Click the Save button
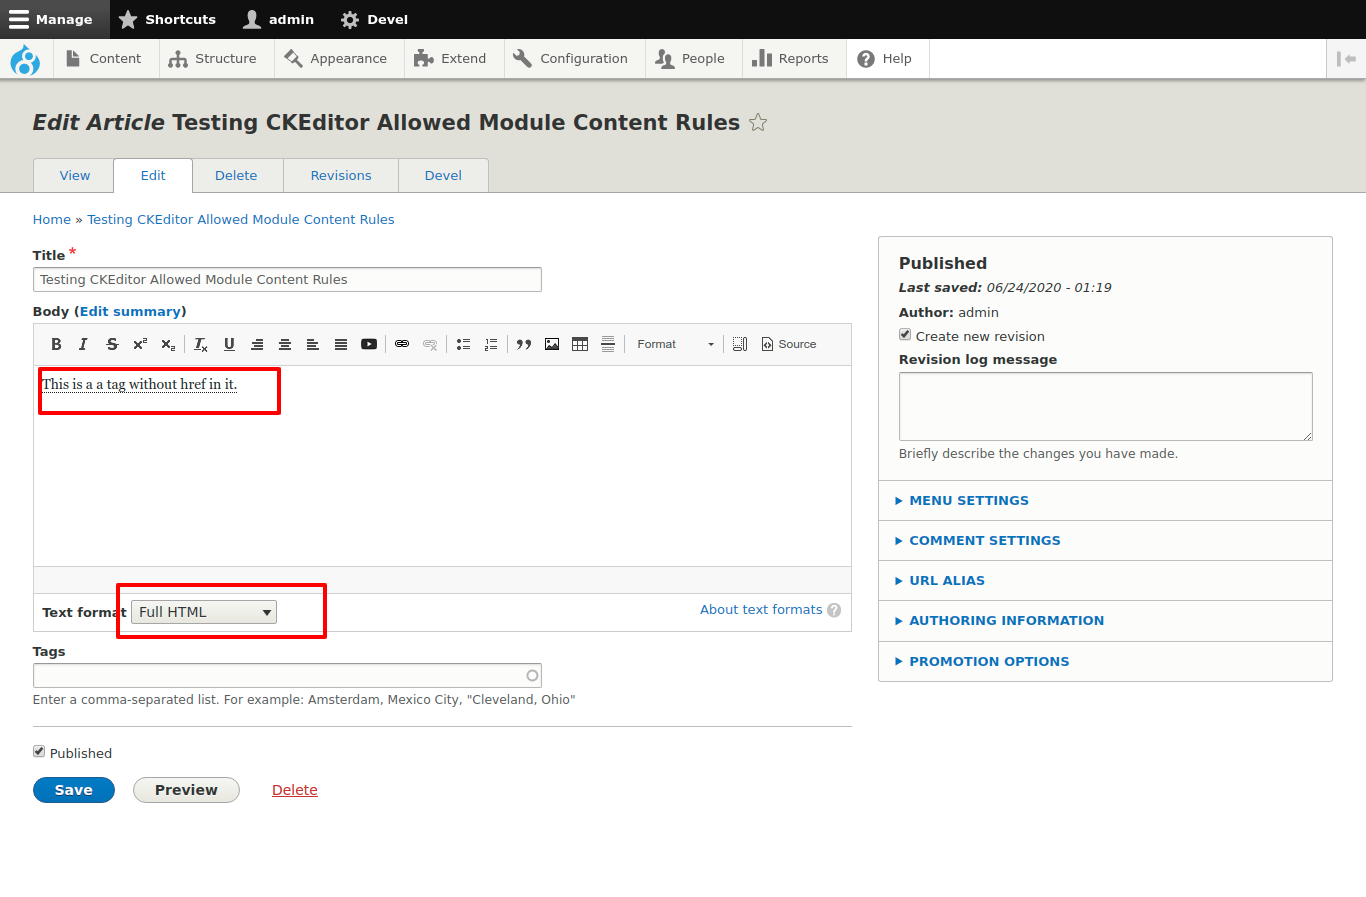This screenshot has width=1366, height=897. tap(74, 790)
